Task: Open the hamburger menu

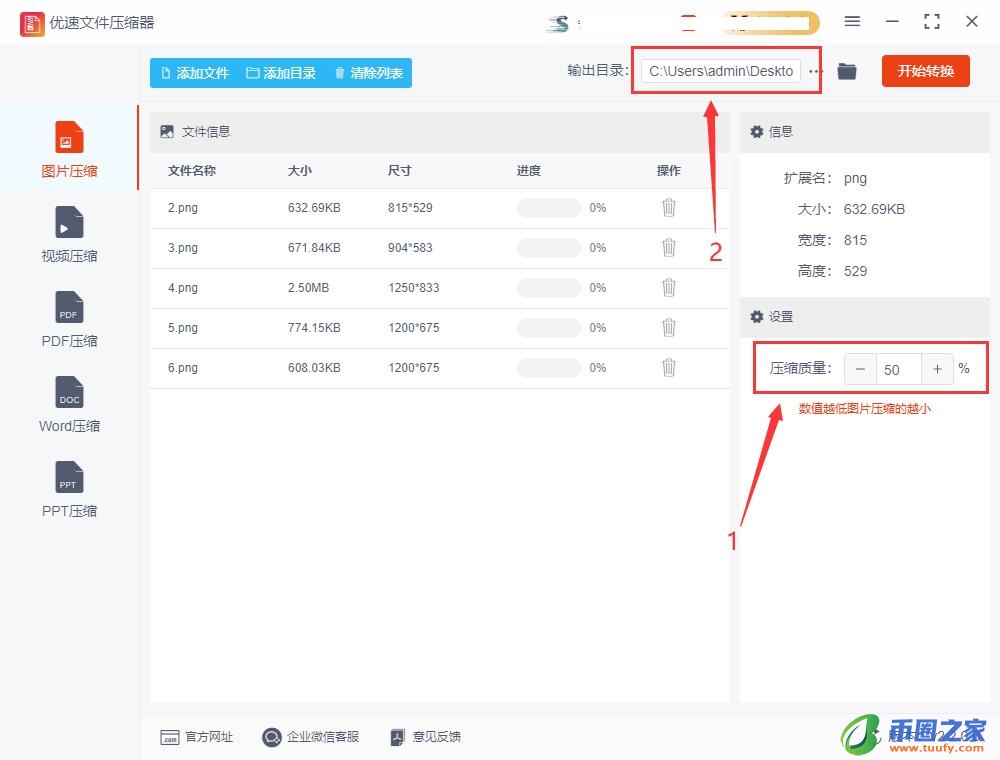Action: pos(852,21)
